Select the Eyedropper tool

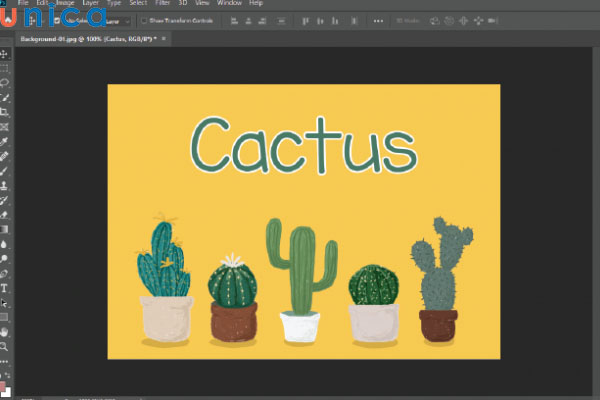[5, 142]
